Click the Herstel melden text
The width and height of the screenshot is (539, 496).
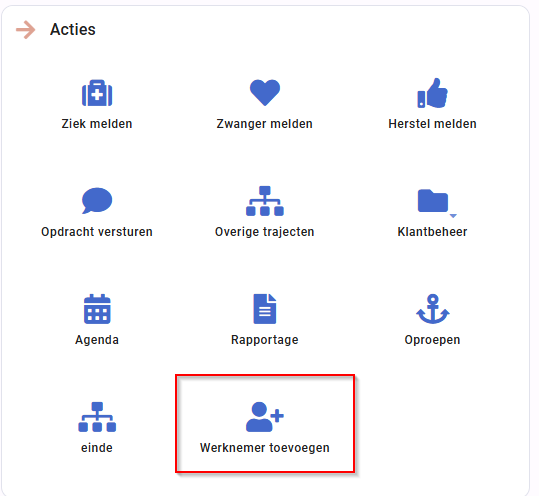(432, 124)
